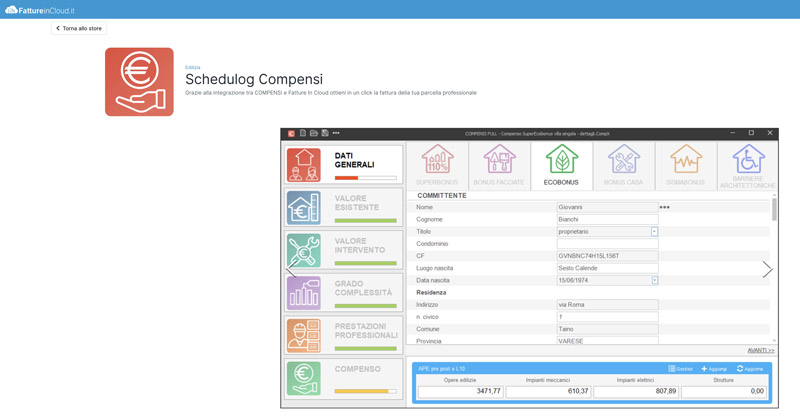Click Aggiungi in the APE panel
The width and height of the screenshot is (800, 420).
click(x=714, y=368)
